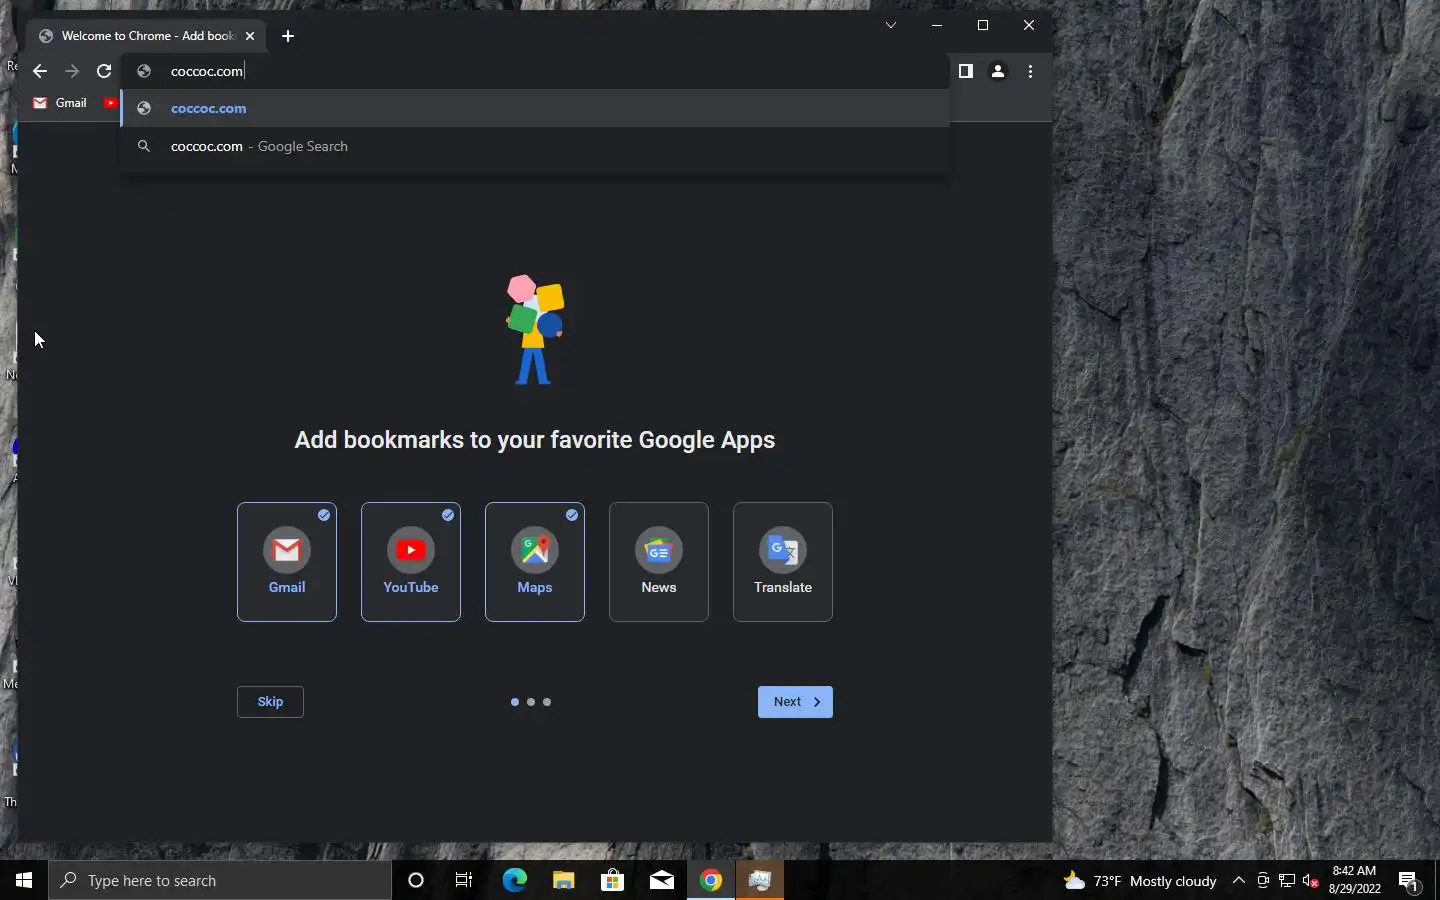Open the Gmail bookmark
The image size is (1440, 900).
tap(60, 103)
